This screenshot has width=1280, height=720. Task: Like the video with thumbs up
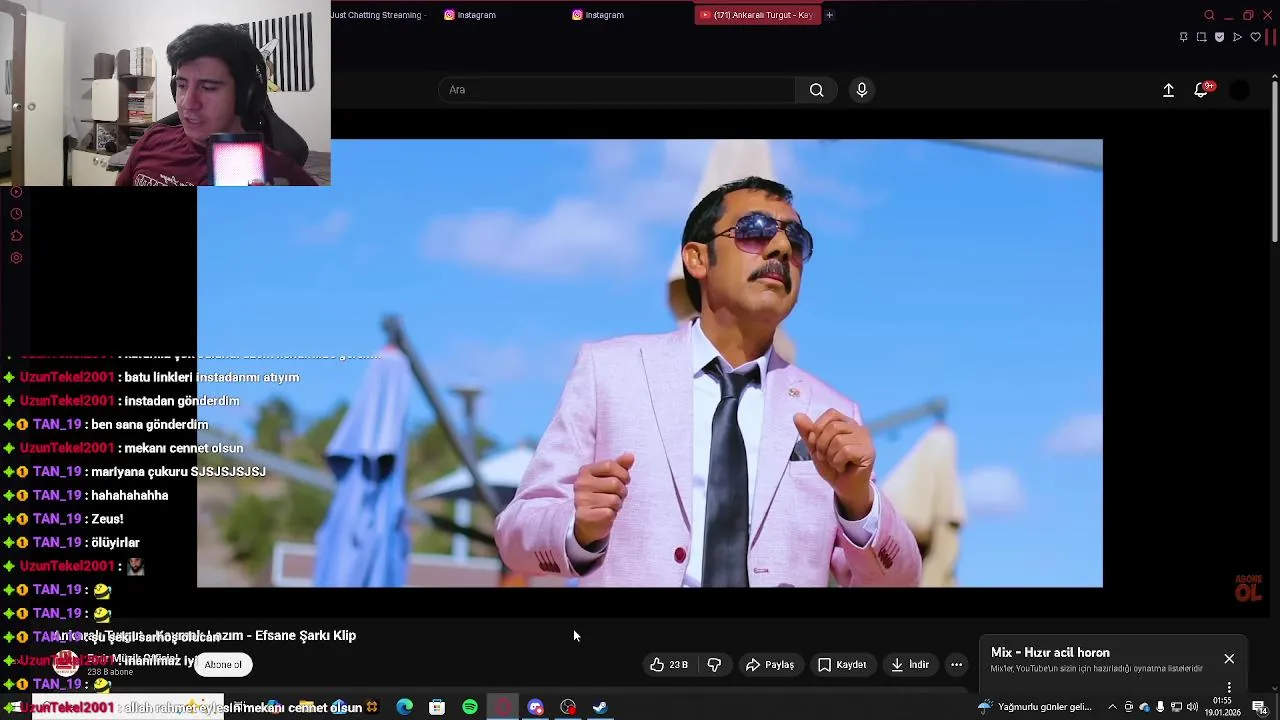click(669, 664)
